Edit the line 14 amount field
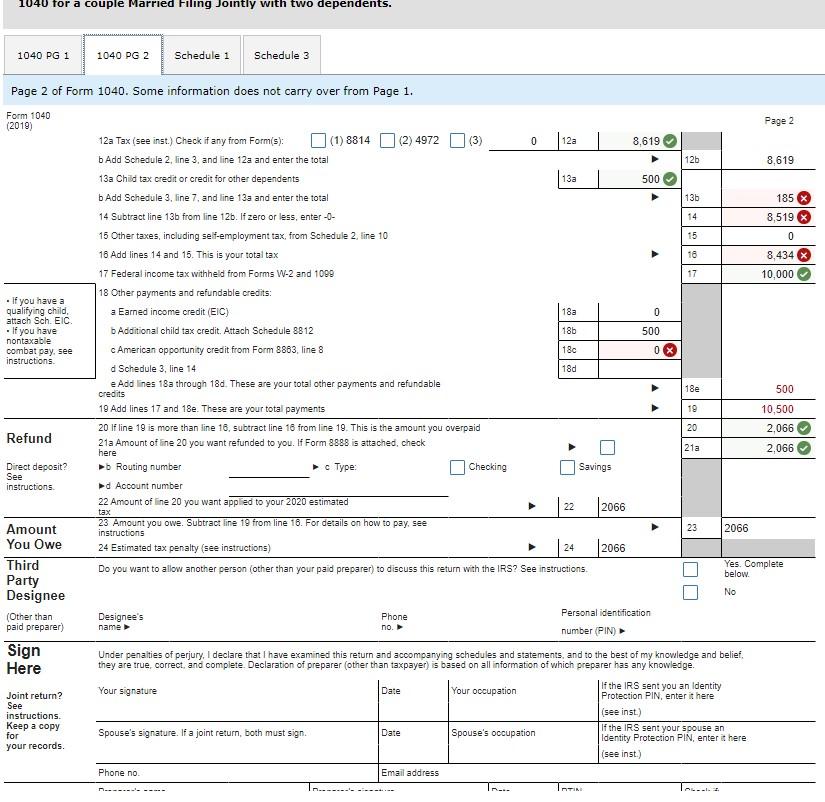 coord(768,217)
